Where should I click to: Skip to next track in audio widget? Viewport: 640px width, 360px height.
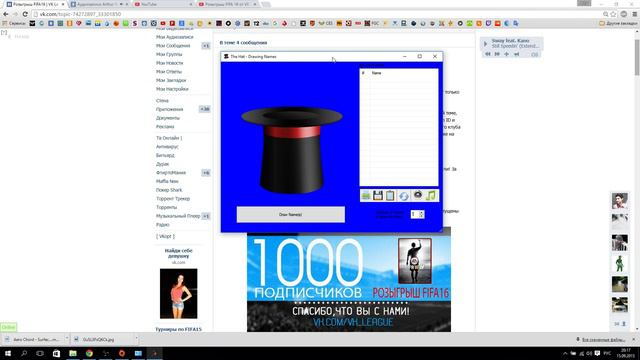(497, 54)
